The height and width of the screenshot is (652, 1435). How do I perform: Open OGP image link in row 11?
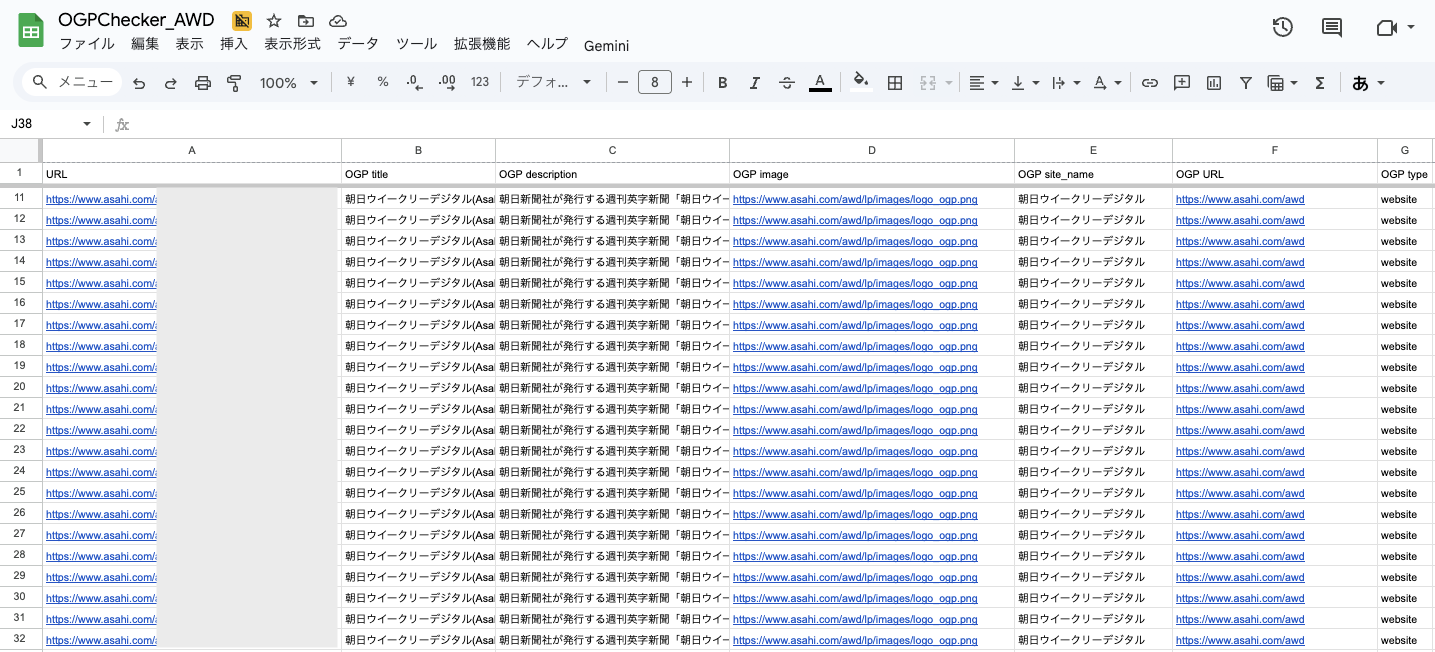[855, 199]
